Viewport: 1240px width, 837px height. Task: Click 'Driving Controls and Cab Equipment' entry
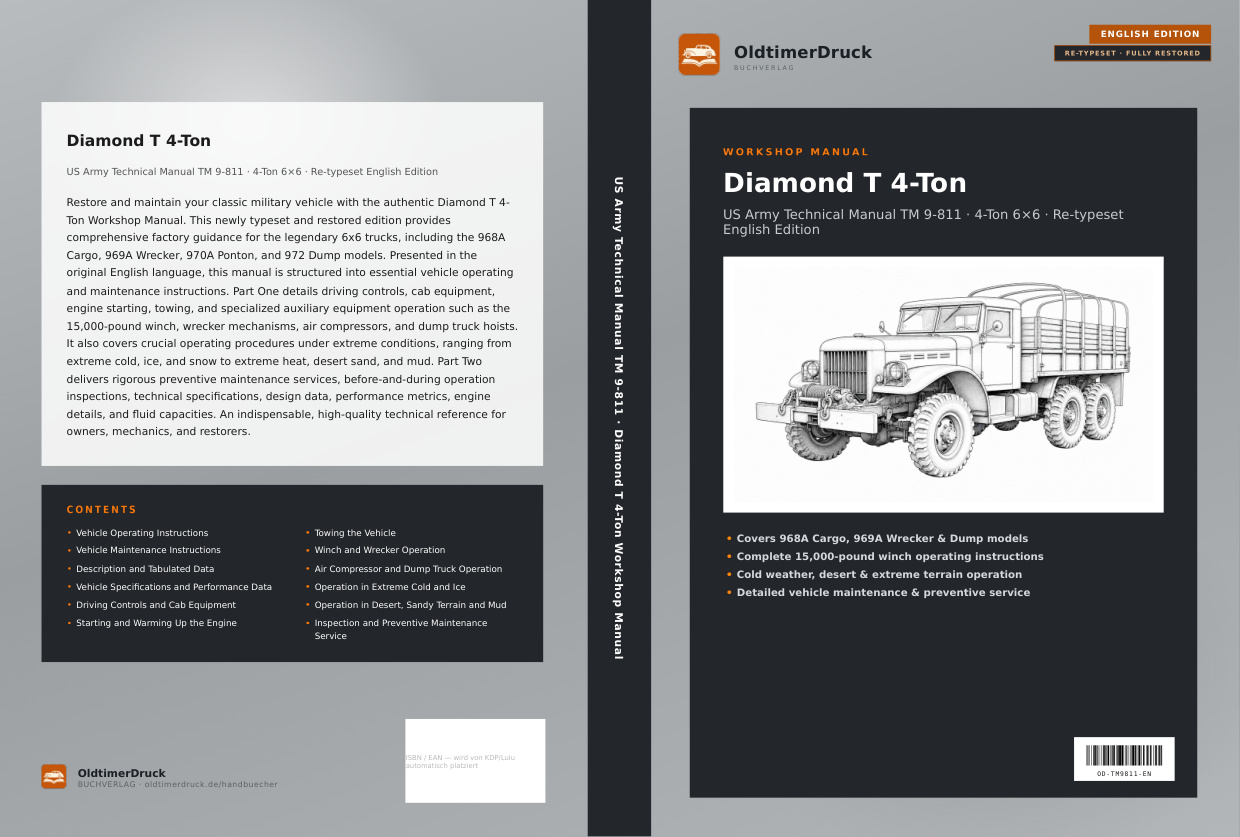click(x=156, y=605)
